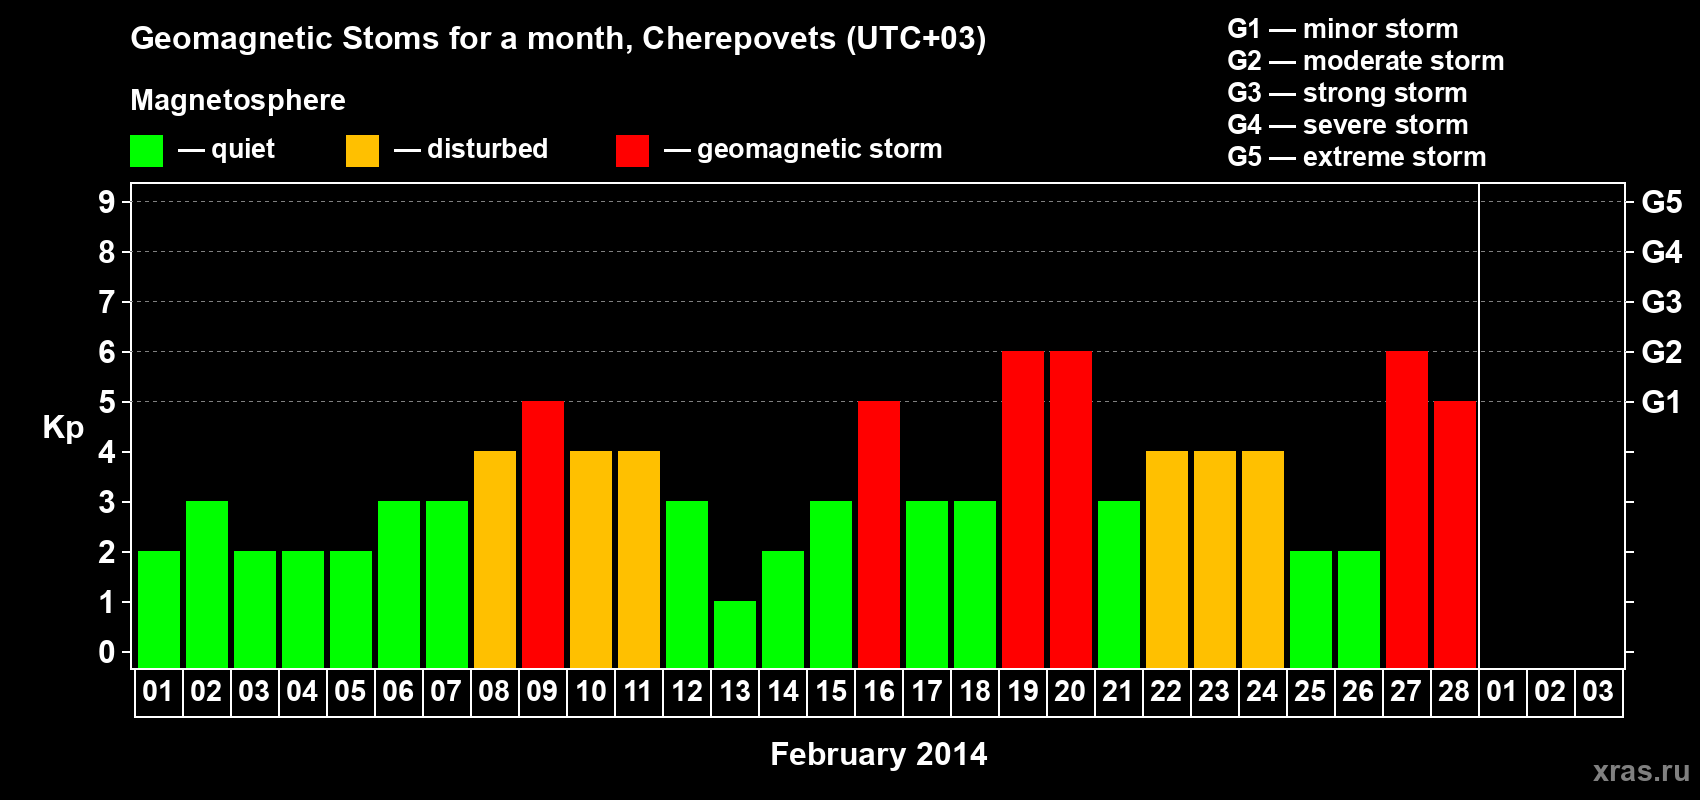Click the Kp axis label
Screen dimensions: 1700x800
pos(63,428)
